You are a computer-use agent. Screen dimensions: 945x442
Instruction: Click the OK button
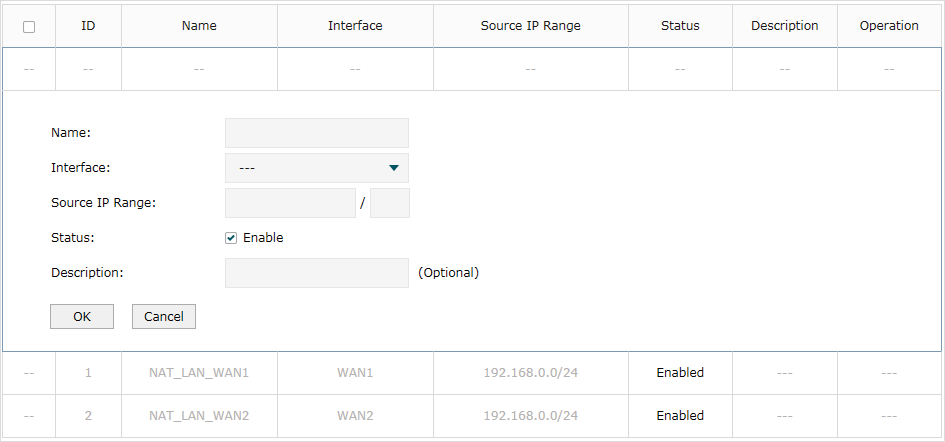click(82, 317)
